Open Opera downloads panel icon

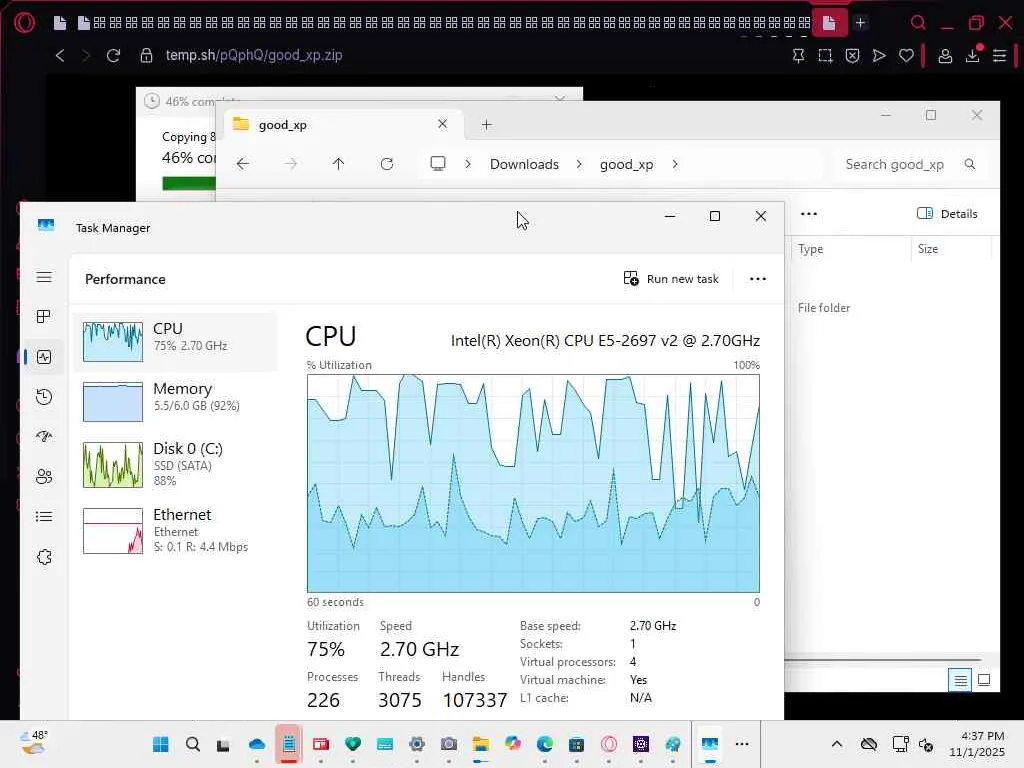(x=972, y=56)
